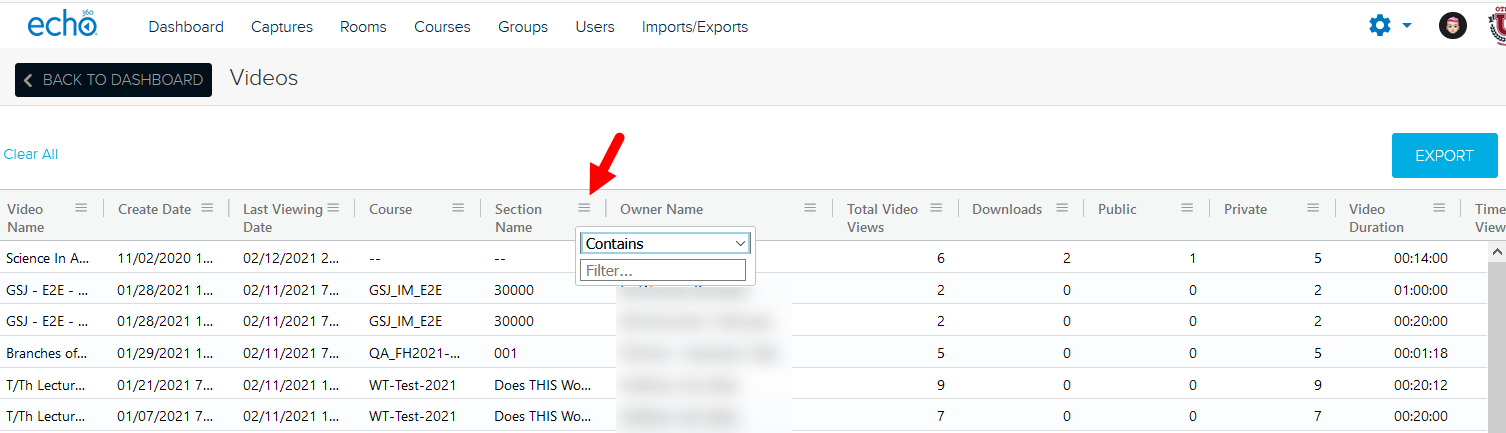Viewport: 1506px width, 433px height.
Task: Click the Clear All link
Action: (31, 154)
